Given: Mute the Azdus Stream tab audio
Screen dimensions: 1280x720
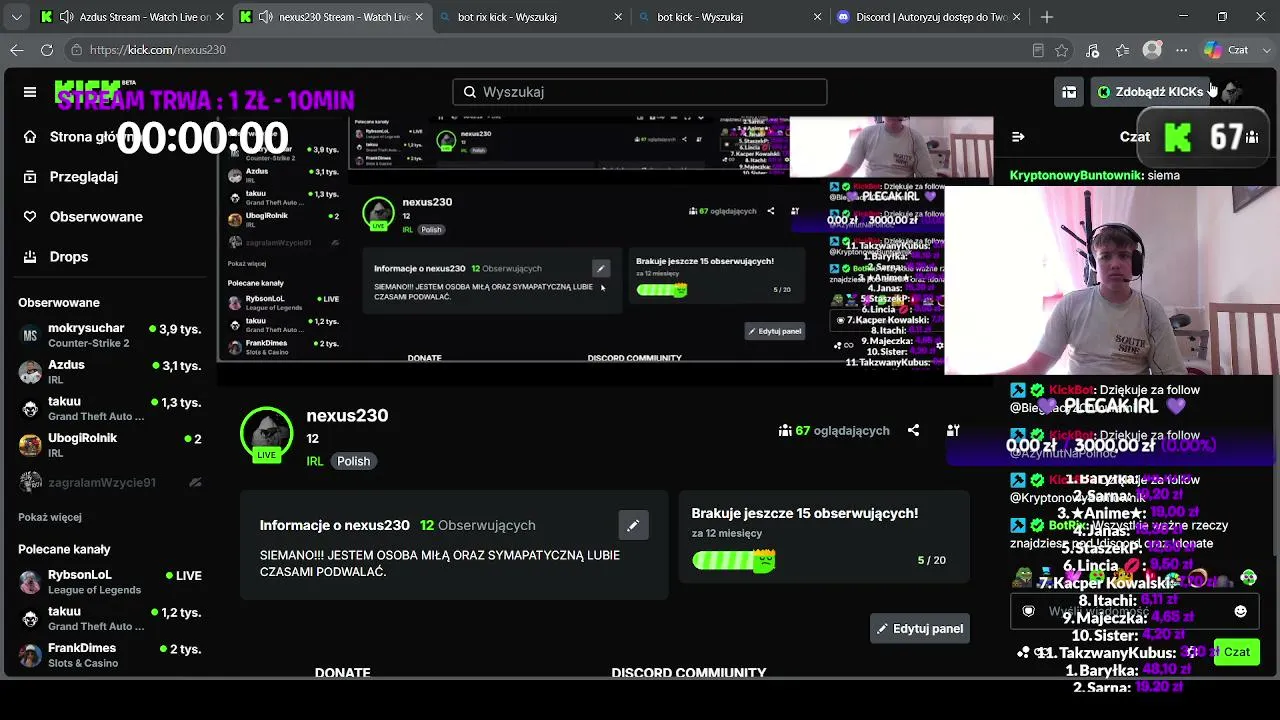Looking at the screenshot, I should 66,17.
